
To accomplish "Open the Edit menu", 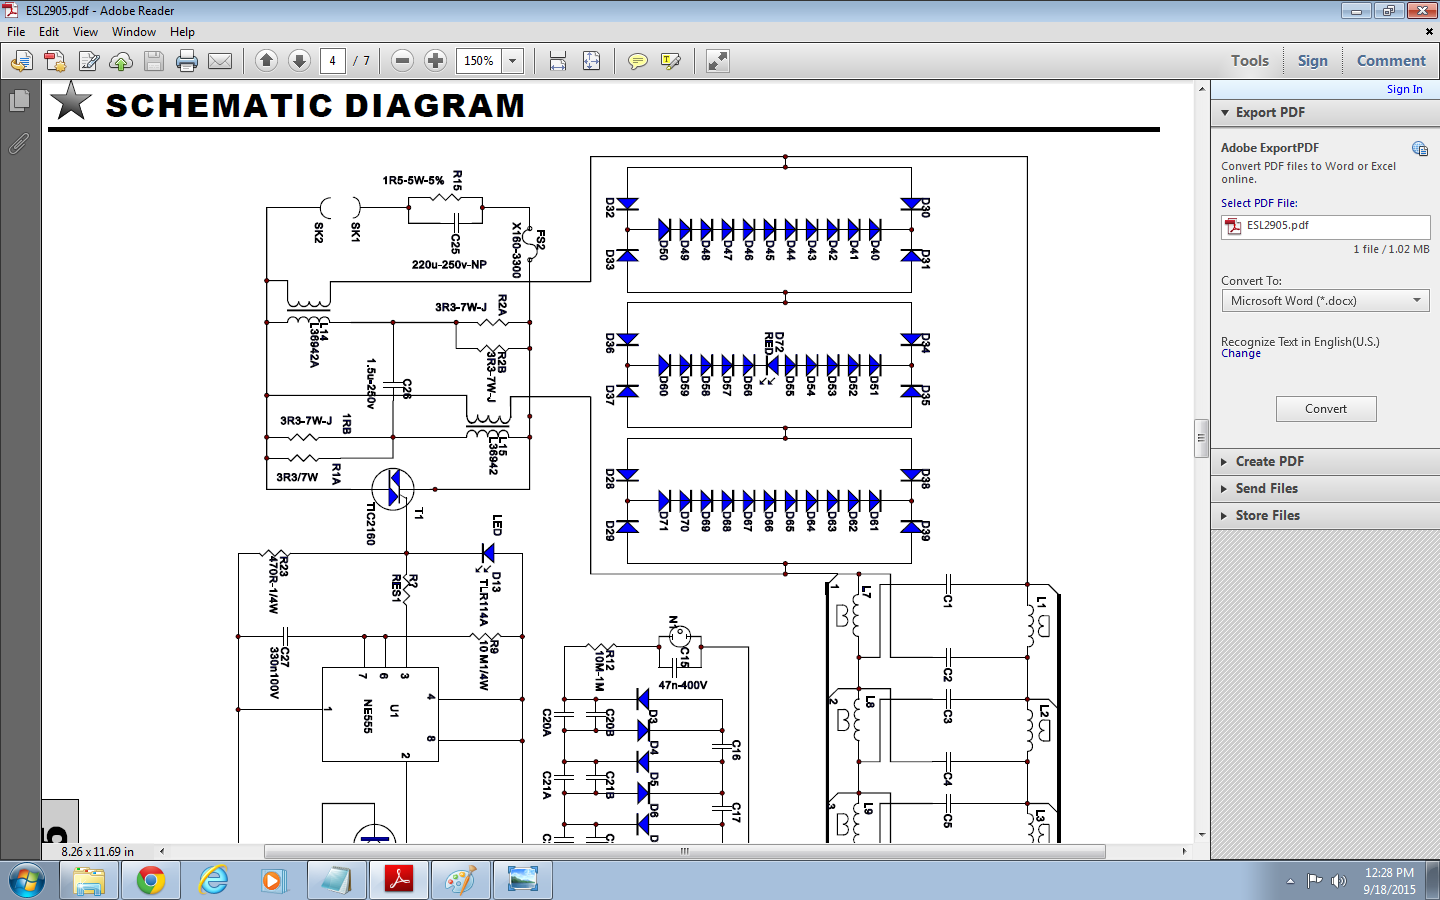I will pyautogui.click(x=49, y=32).
